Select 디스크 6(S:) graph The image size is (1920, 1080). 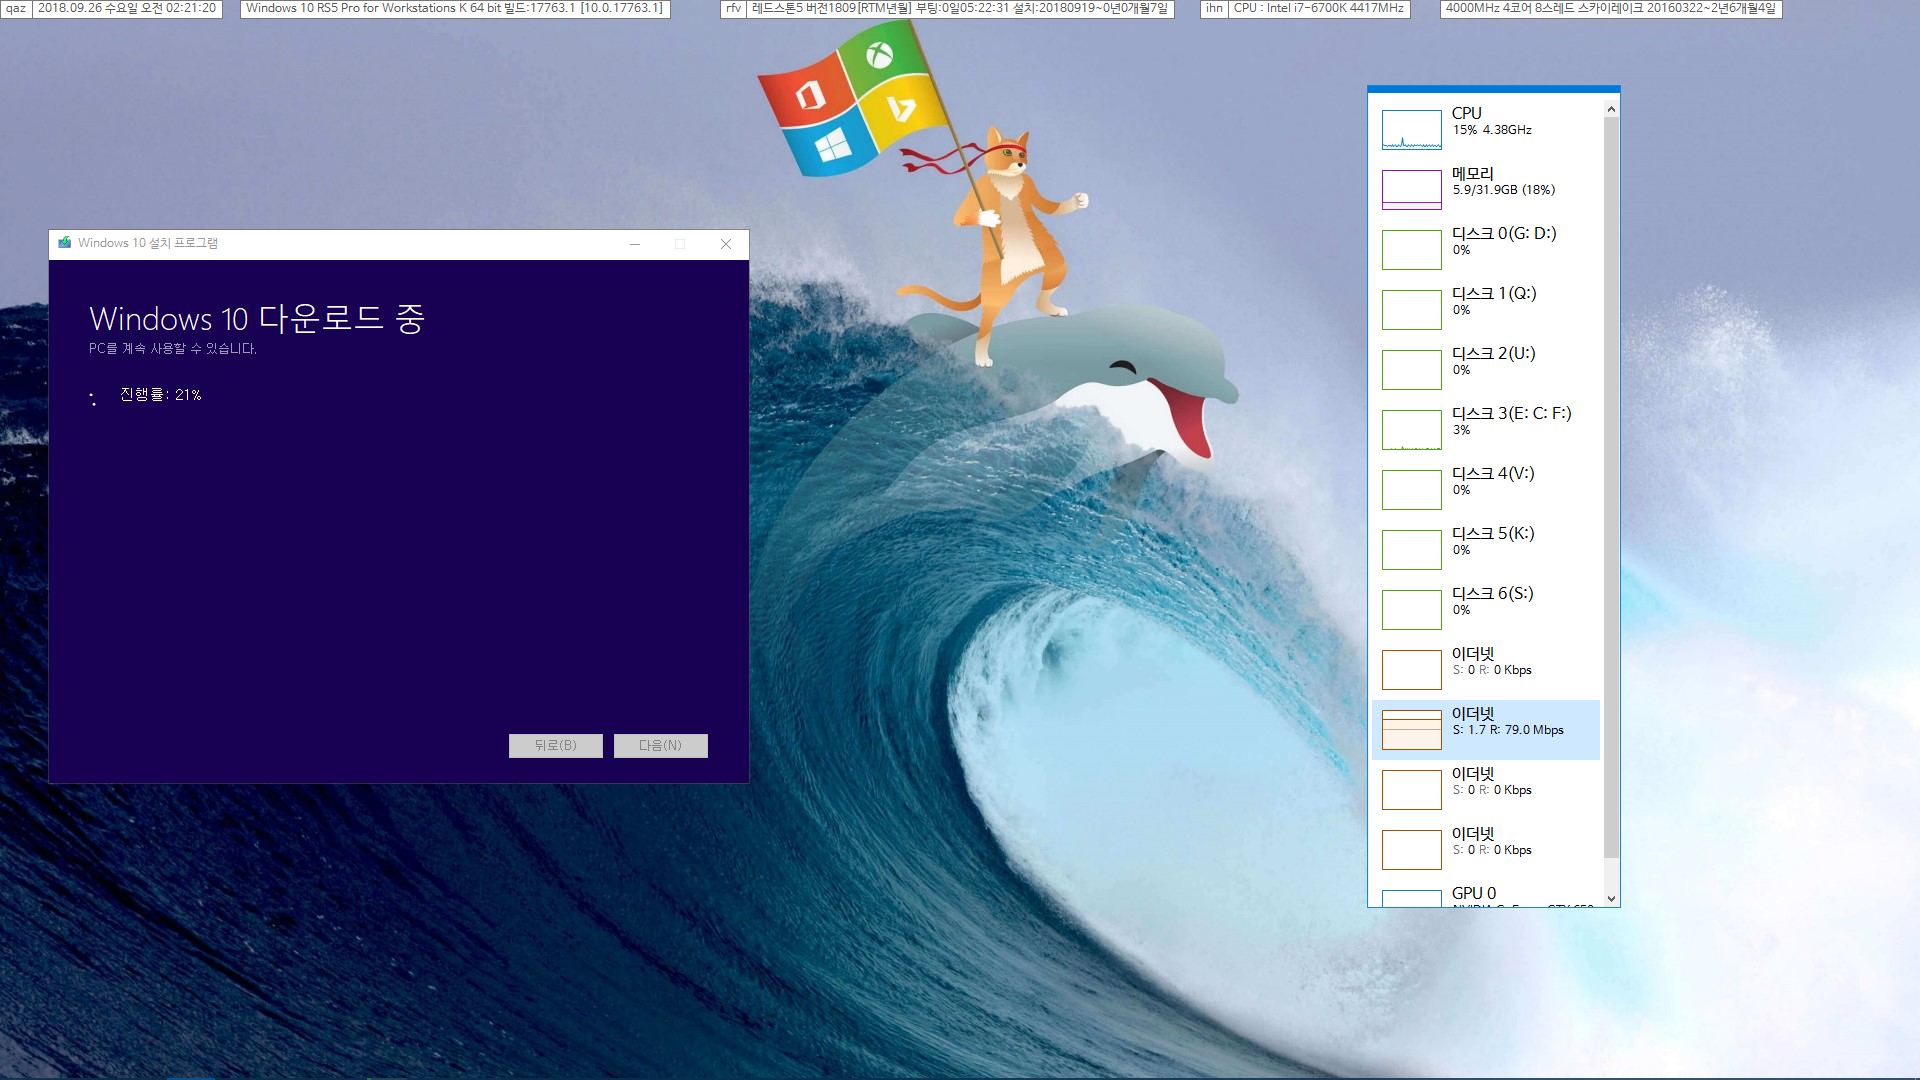[1411, 609]
